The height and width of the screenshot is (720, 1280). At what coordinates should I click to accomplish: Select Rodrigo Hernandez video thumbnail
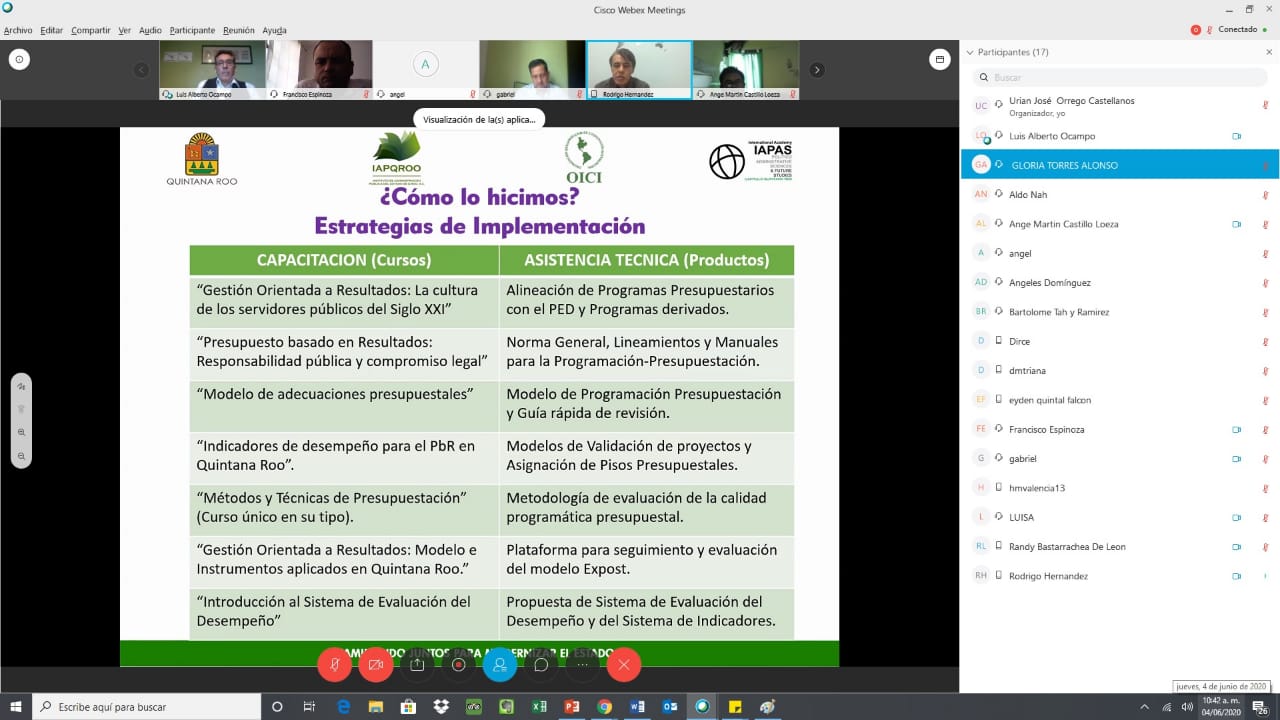click(x=639, y=70)
